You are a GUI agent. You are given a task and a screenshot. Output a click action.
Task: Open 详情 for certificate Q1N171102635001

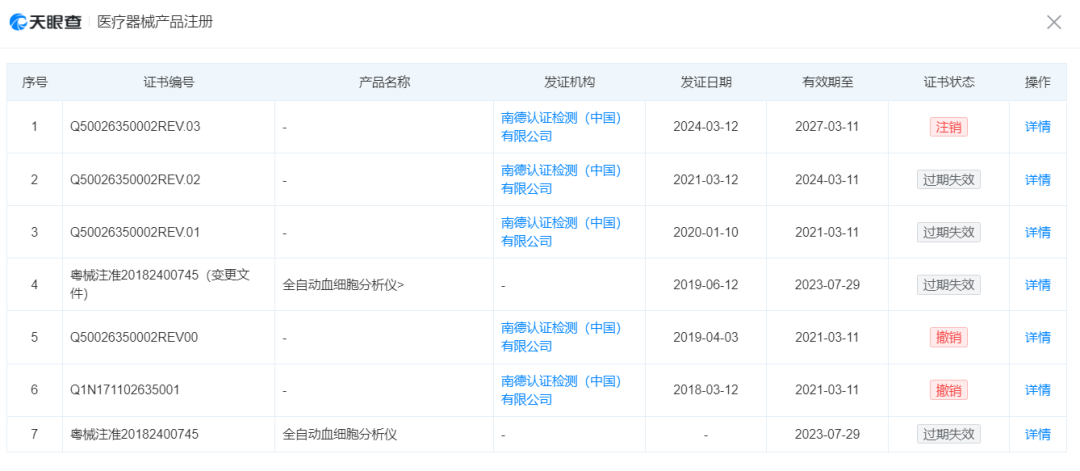1037,390
